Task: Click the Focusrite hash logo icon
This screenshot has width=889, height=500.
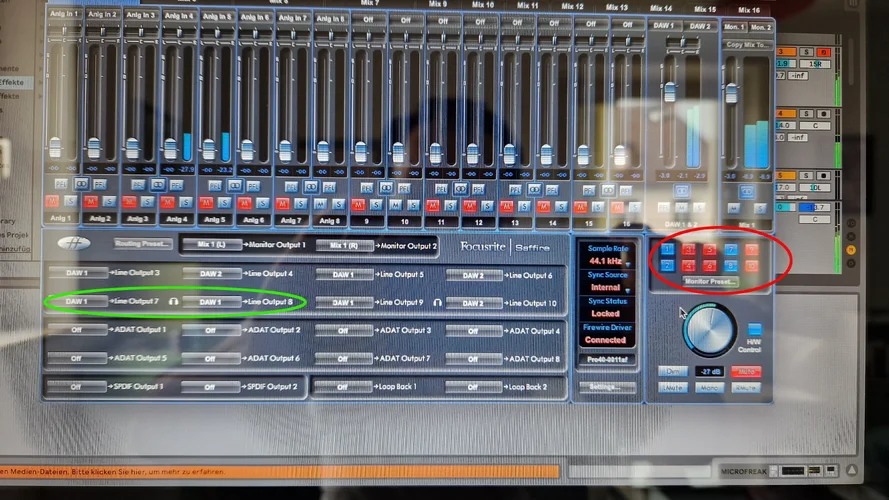Action: point(75,244)
